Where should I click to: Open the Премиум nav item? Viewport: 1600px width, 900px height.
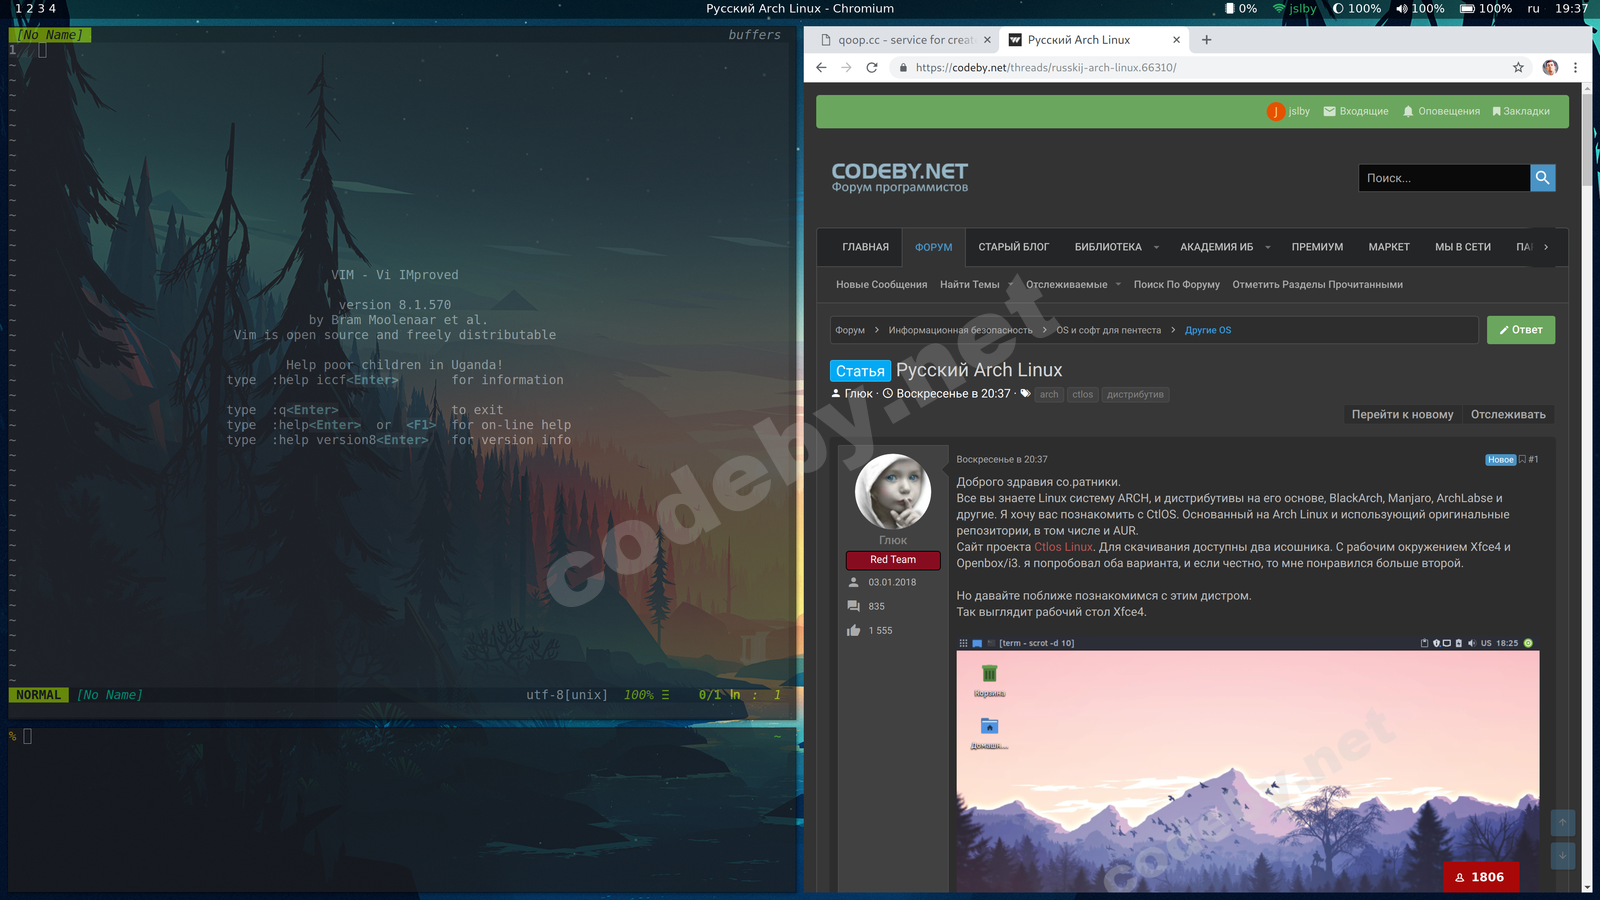(x=1317, y=247)
